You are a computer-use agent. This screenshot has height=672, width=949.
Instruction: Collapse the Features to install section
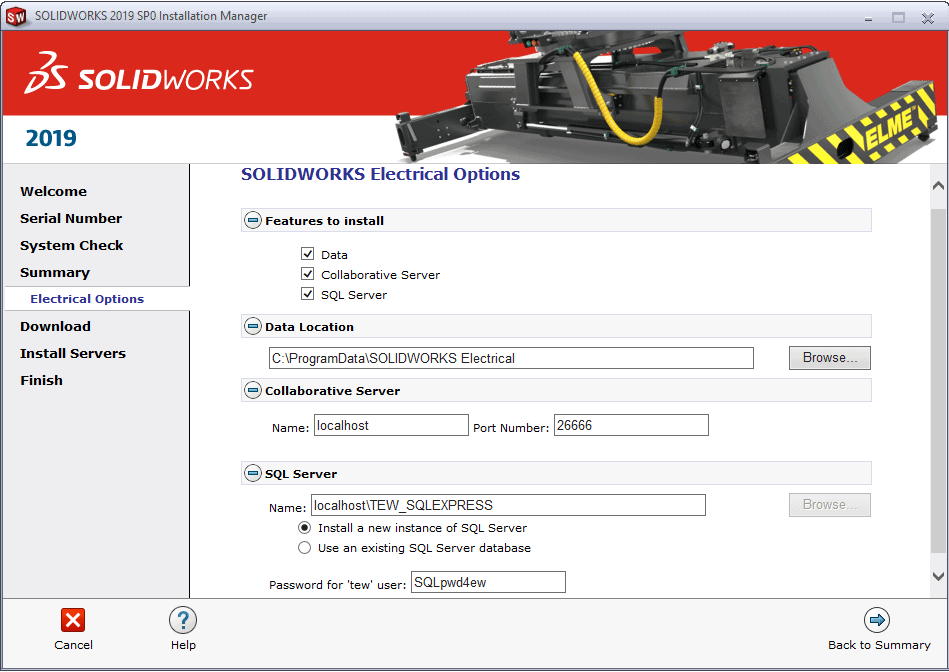pyautogui.click(x=252, y=220)
